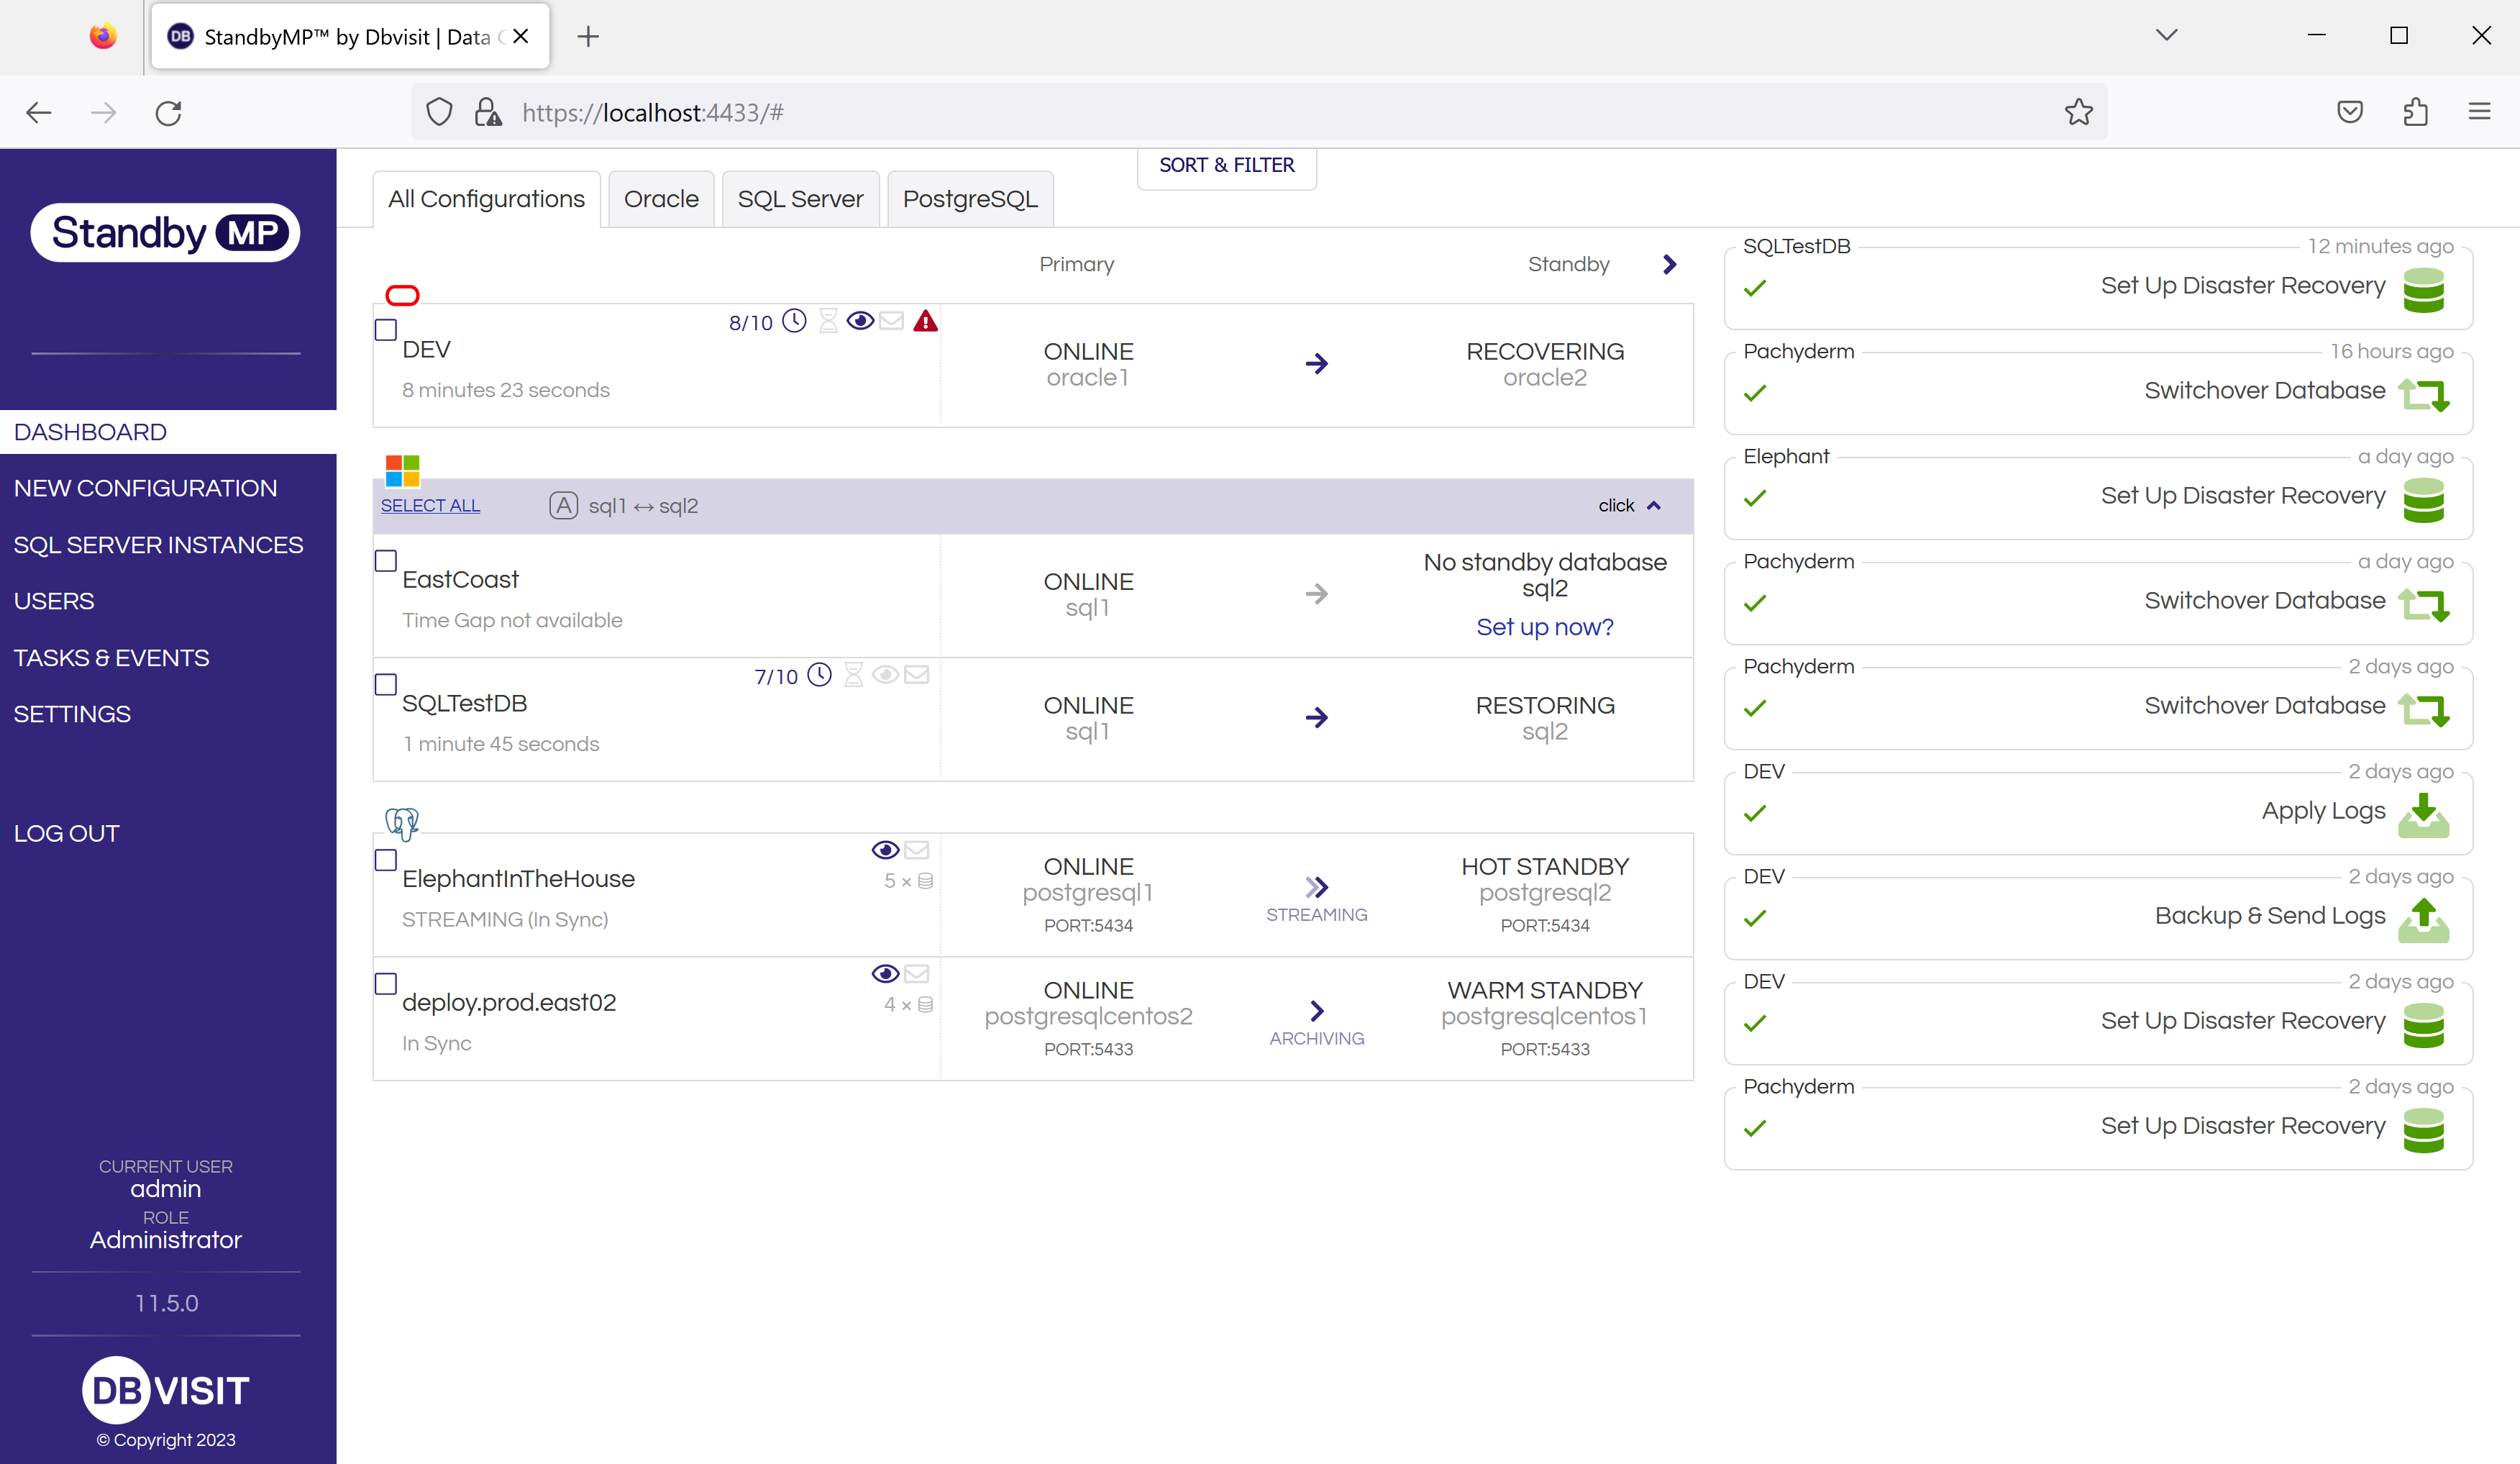Open the PostgreSQL tab
This screenshot has height=1464, width=2520.
[x=968, y=198]
